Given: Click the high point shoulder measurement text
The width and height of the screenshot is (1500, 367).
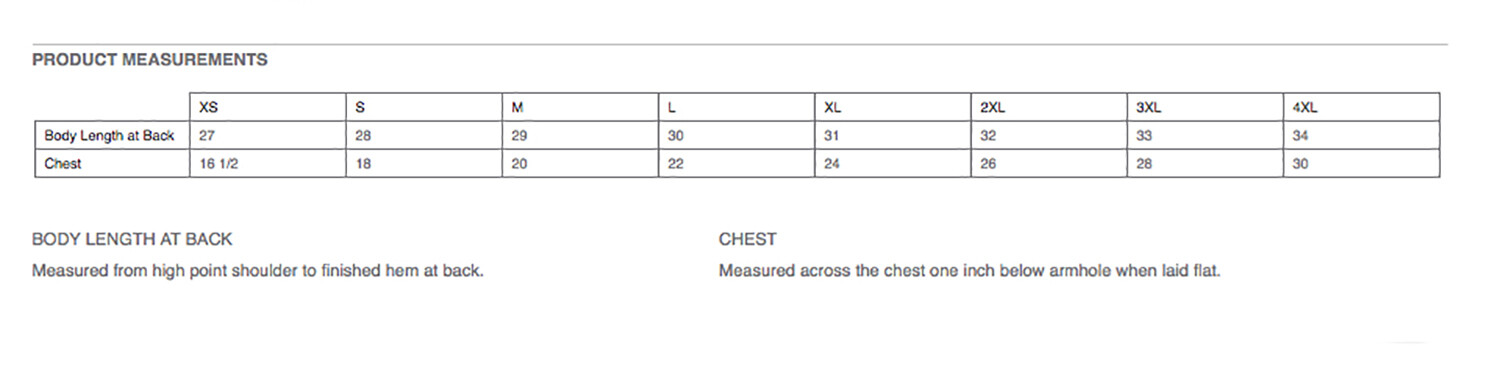Looking at the screenshot, I should tap(258, 271).
